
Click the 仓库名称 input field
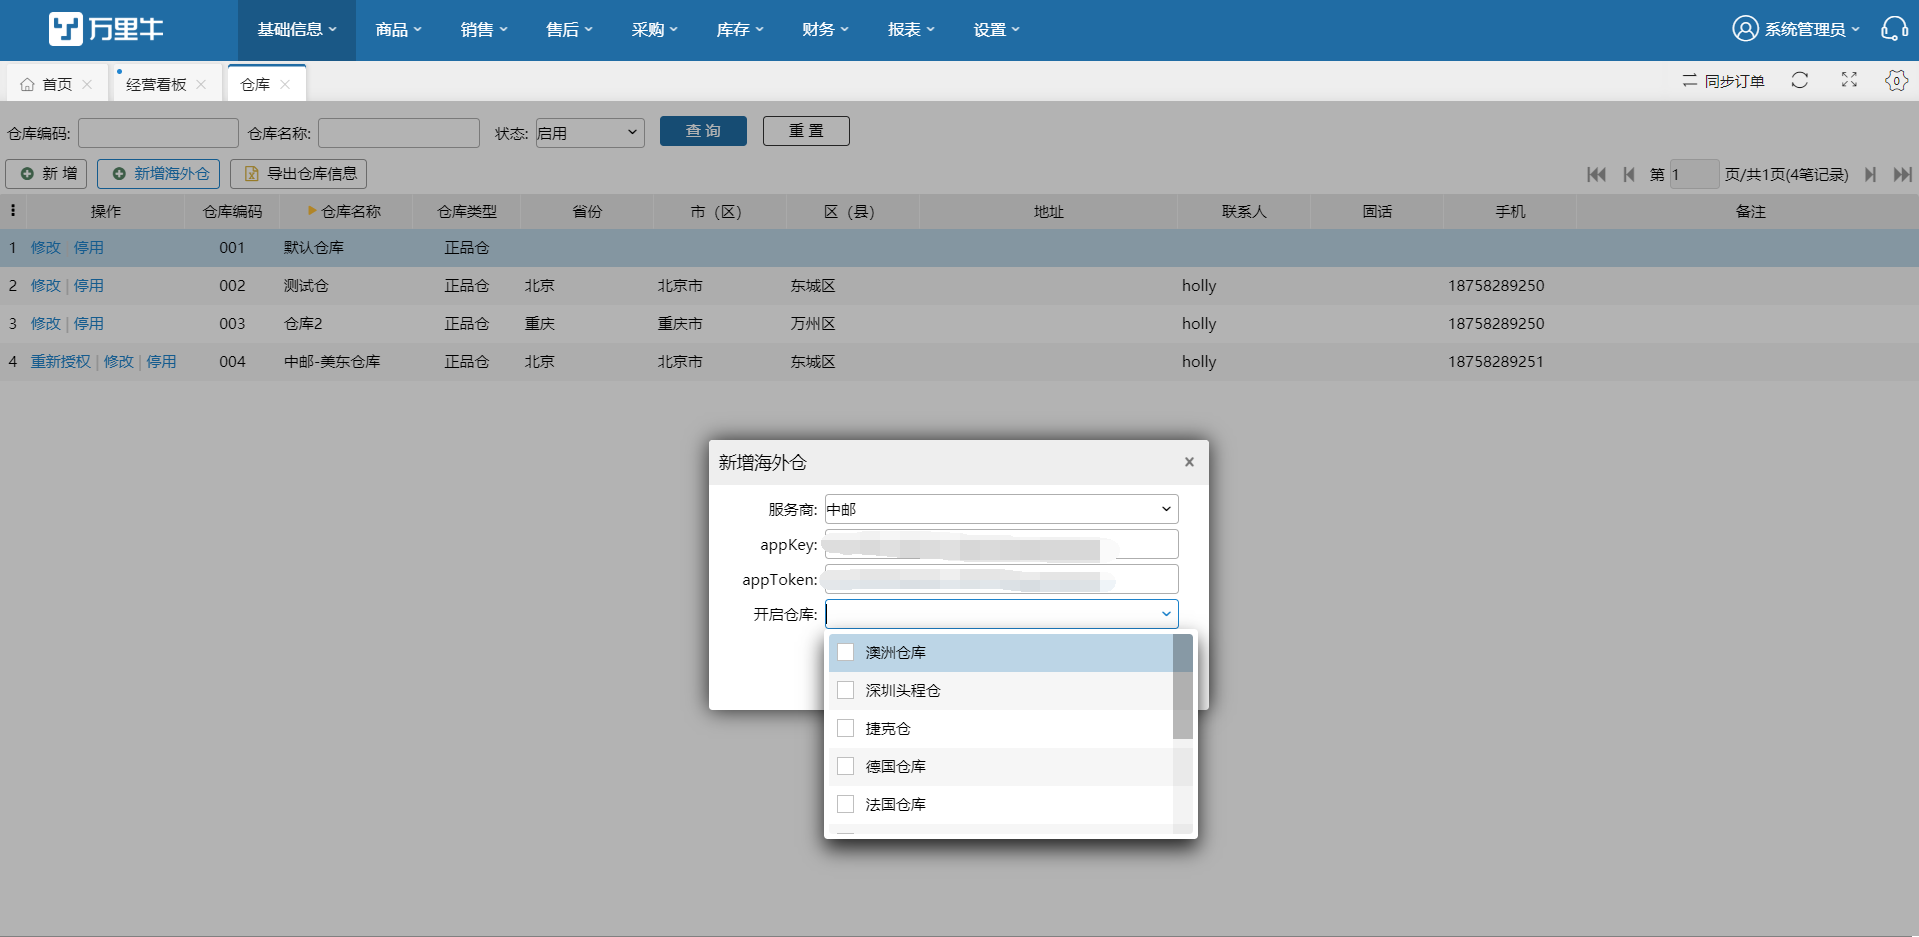(x=399, y=133)
